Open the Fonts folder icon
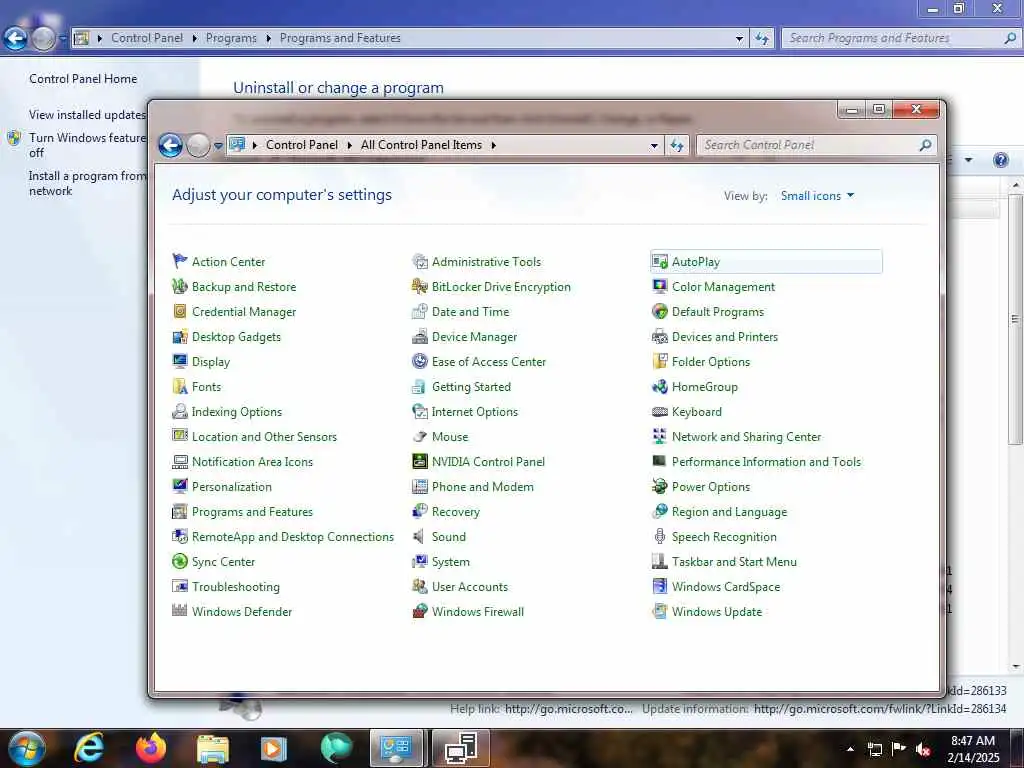 click(x=180, y=387)
